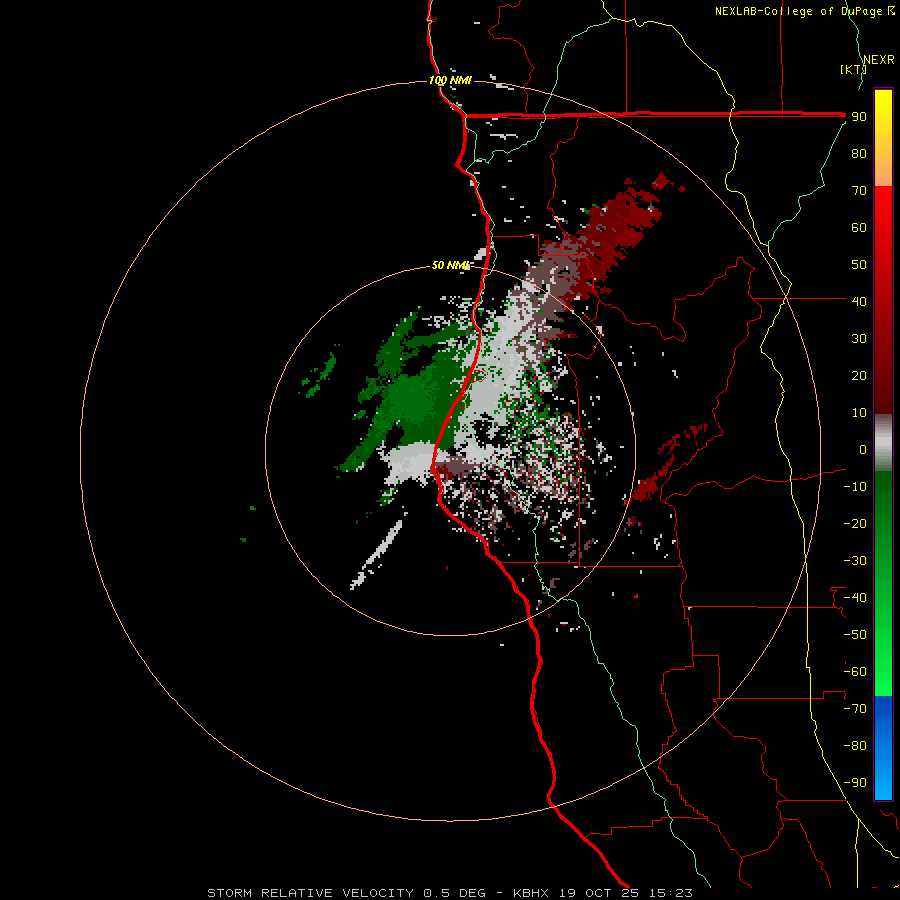Screen dimensions: 900x900
Task: Click the 20 value on velocity scale
Action: pyautogui.click(x=859, y=376)
